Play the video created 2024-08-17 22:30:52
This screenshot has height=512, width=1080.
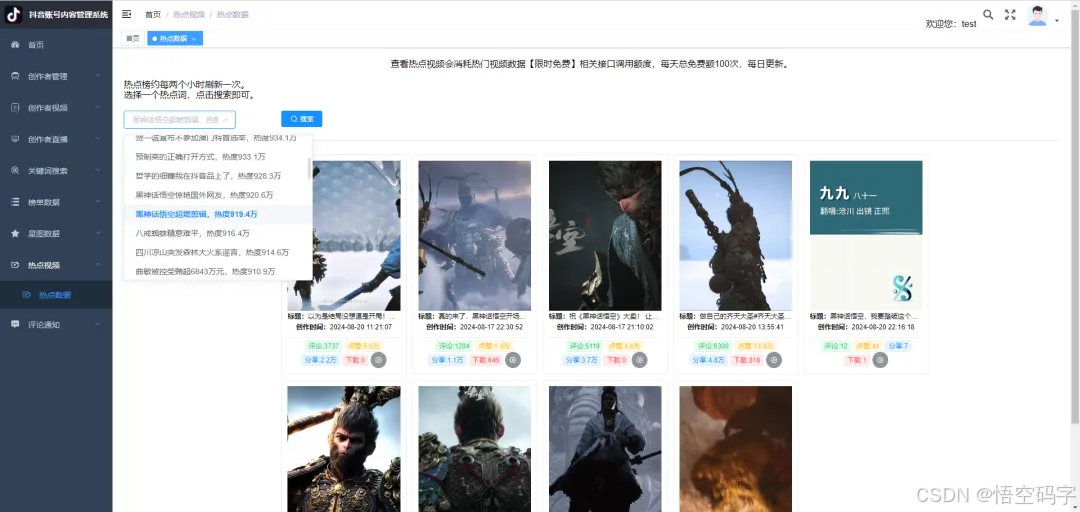(x=512, y=360)
